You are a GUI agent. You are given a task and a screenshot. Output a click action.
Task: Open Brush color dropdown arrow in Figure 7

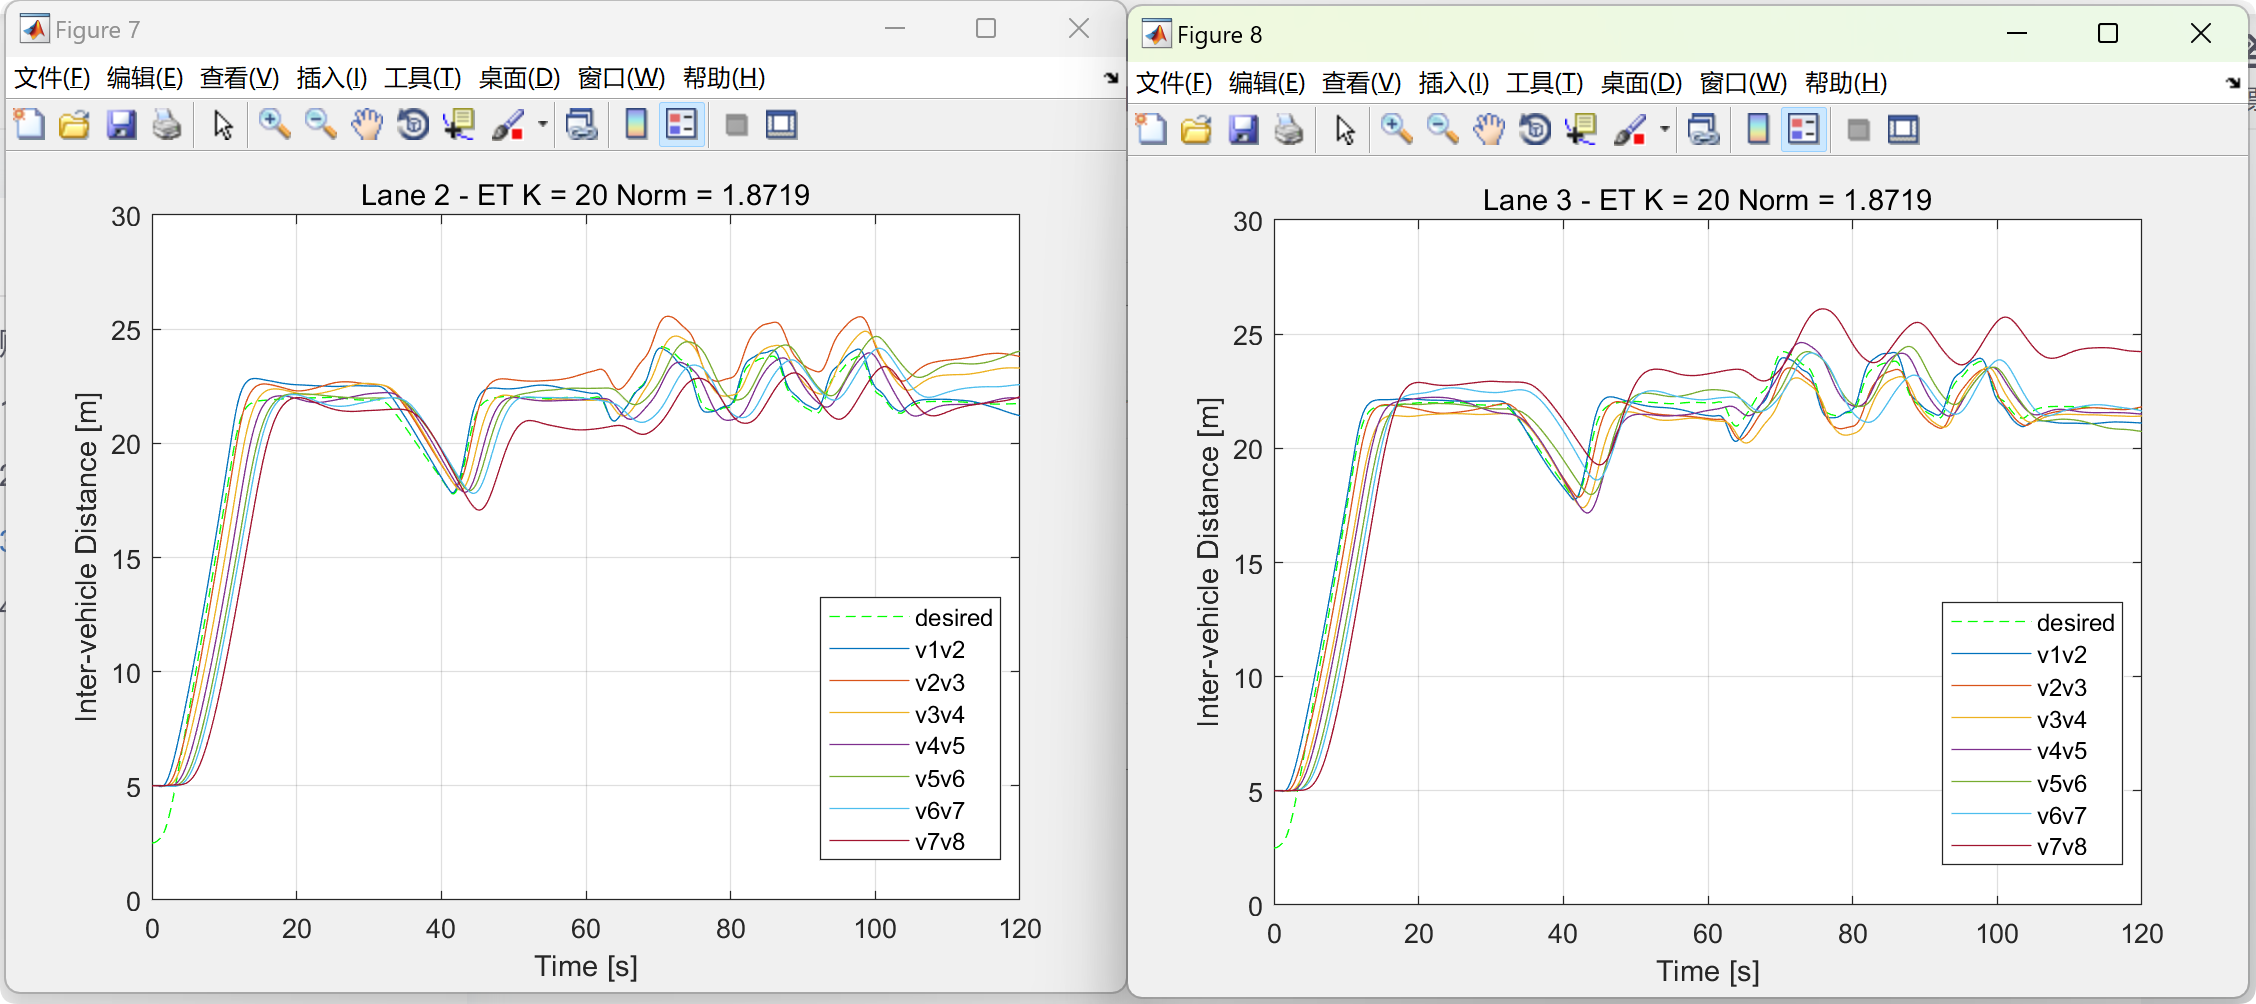pyautogui.click(x=542, y=125)
